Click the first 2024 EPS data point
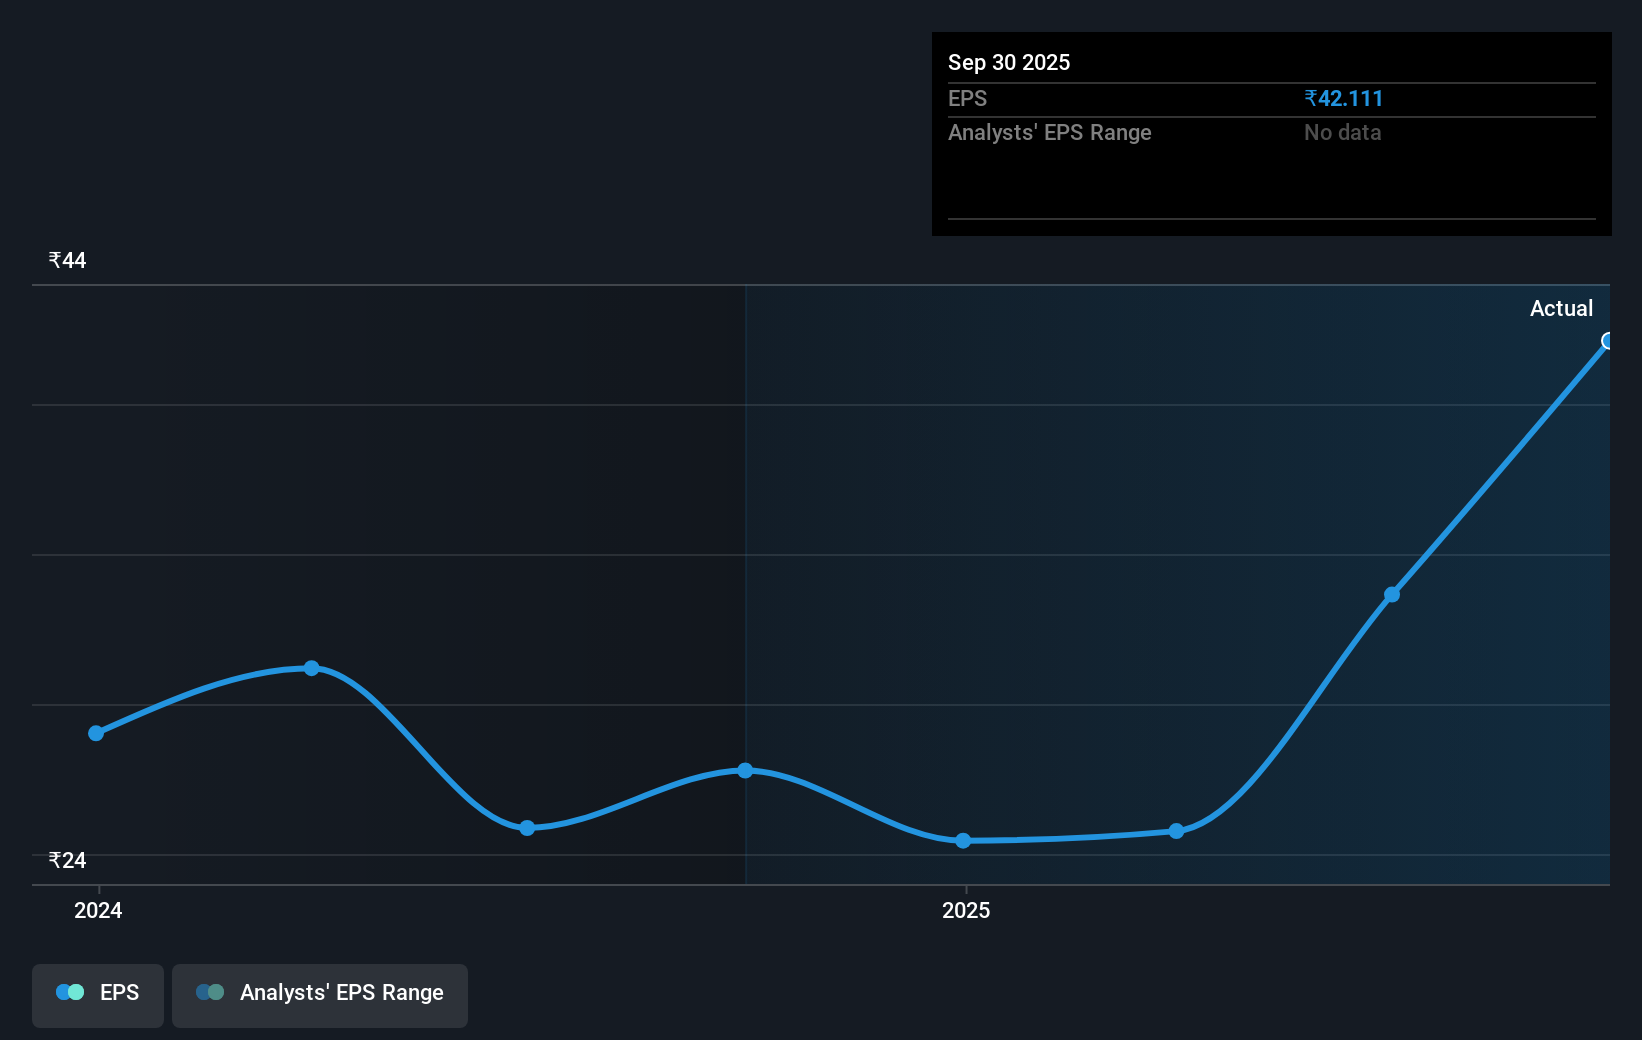 tap(96, 733)
